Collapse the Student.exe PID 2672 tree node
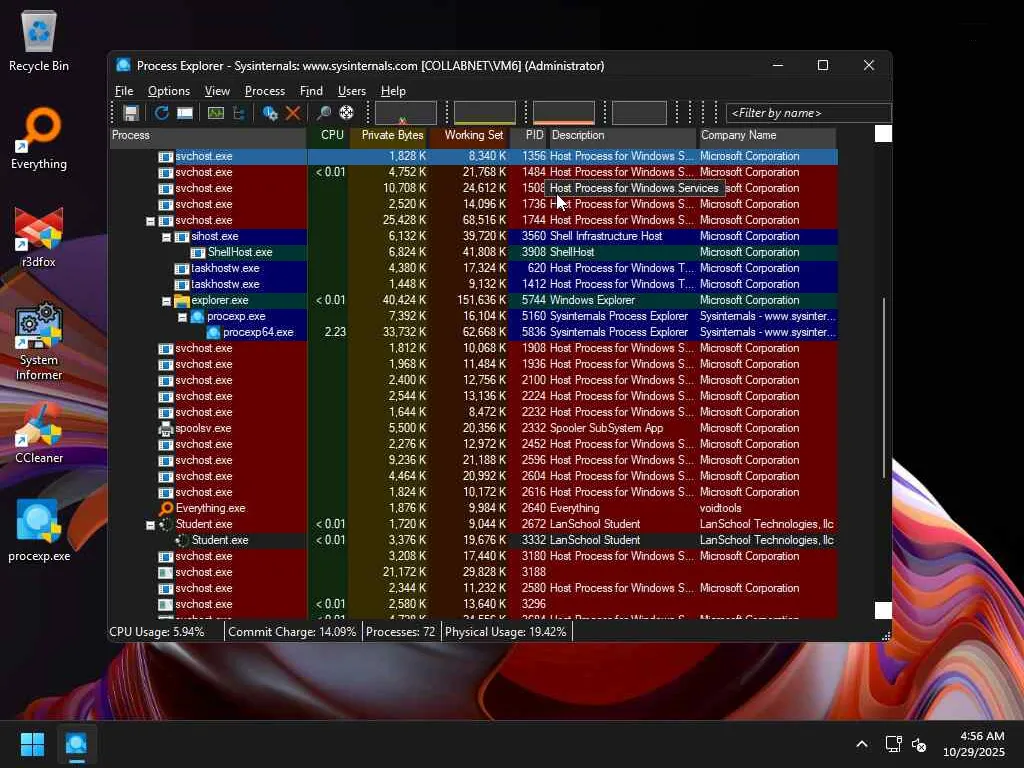Image resolution: width=1024 pixels, height=768 pixels. [150, 524]
